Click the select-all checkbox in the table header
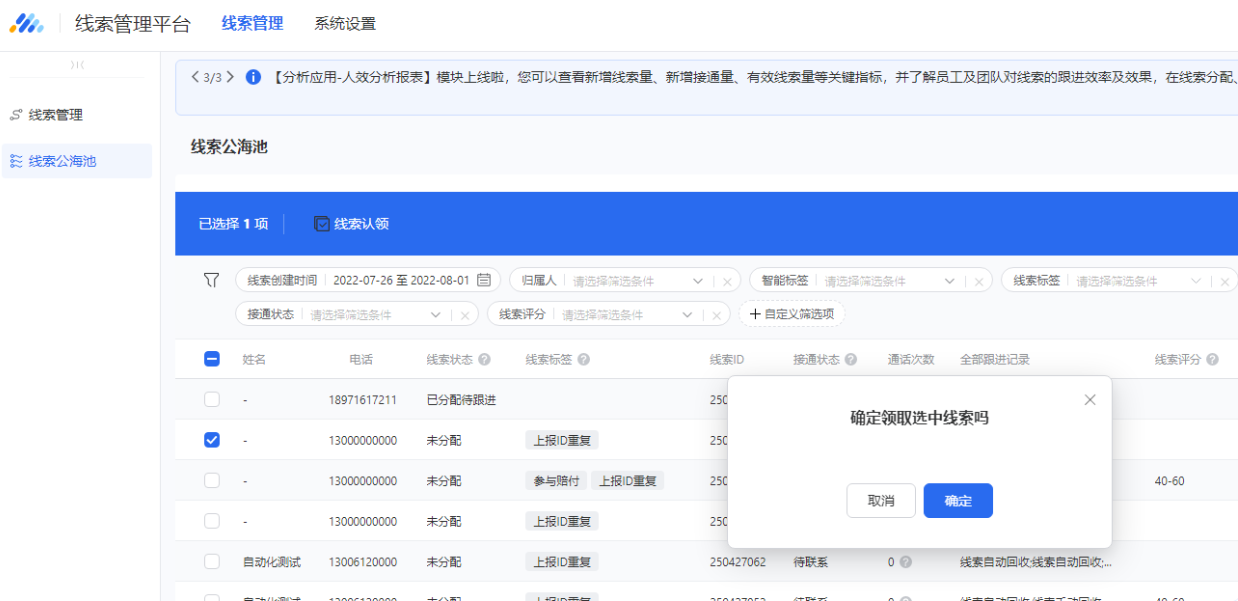Screen dimensions: 1238x601 tap(211, 359)
